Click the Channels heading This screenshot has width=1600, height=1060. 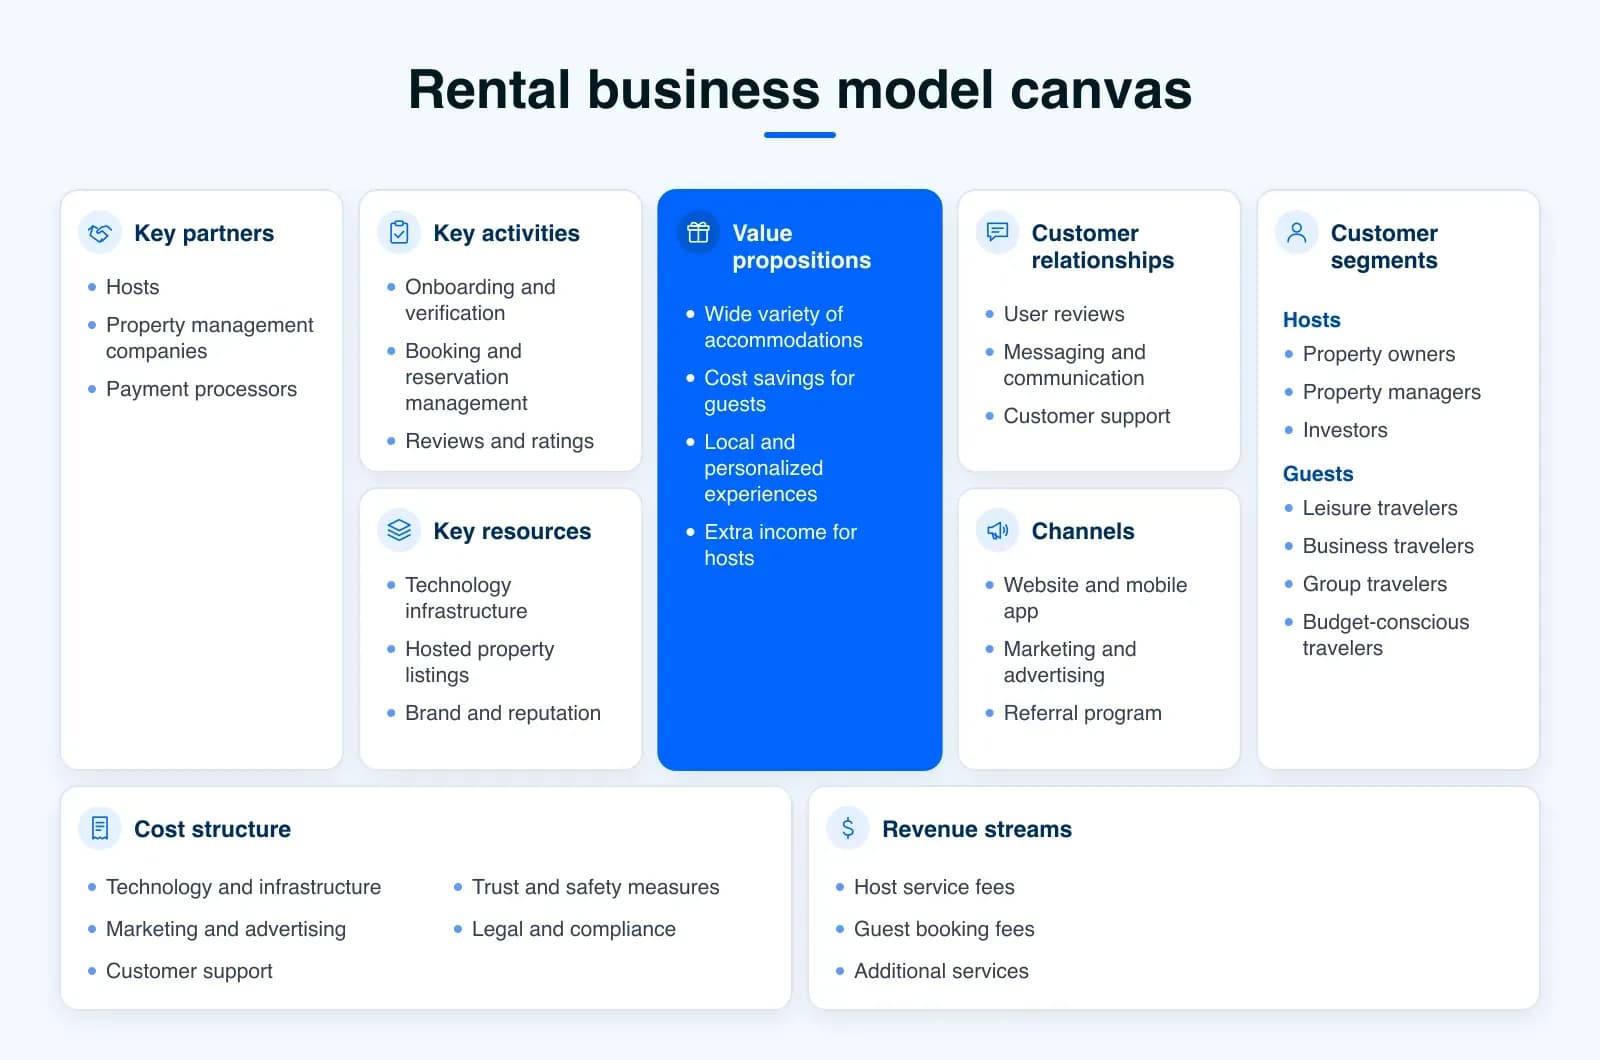1083,531
